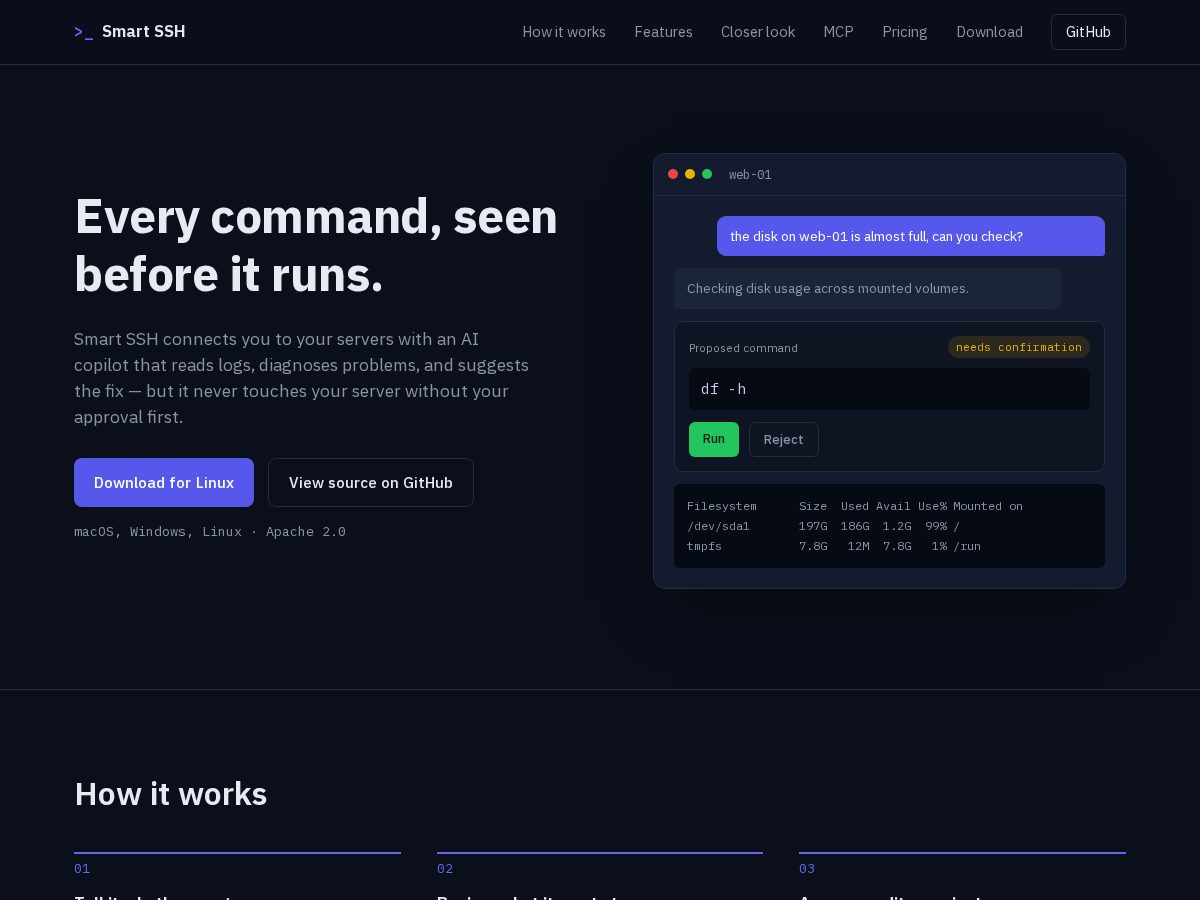This screenshot has height=900, width=1200.
Task: Click the GitHub button in header
Action: (x=1088, y=32)
